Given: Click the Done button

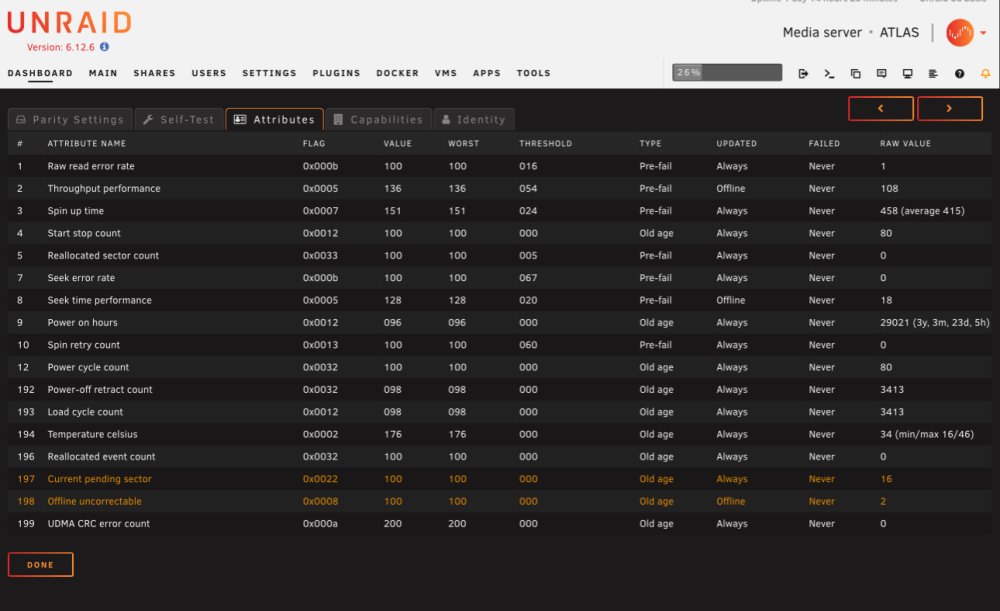Looking at the screenshot, I should pos(40,564).
